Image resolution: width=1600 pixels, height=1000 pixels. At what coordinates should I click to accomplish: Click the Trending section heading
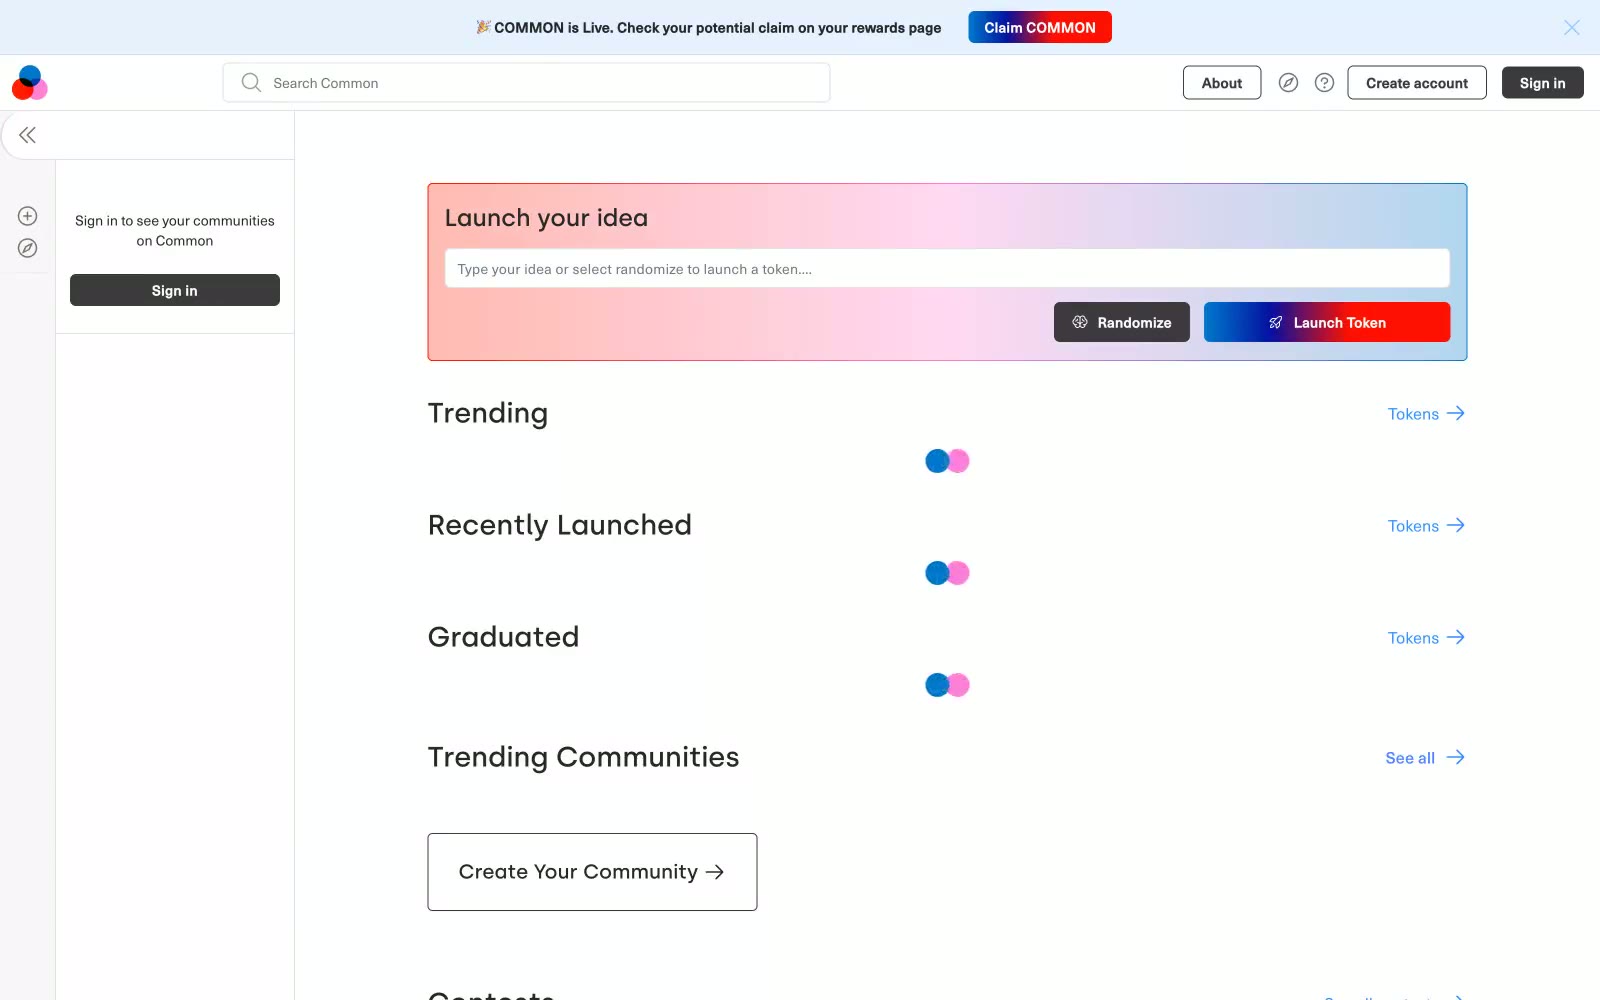point(488,414)
